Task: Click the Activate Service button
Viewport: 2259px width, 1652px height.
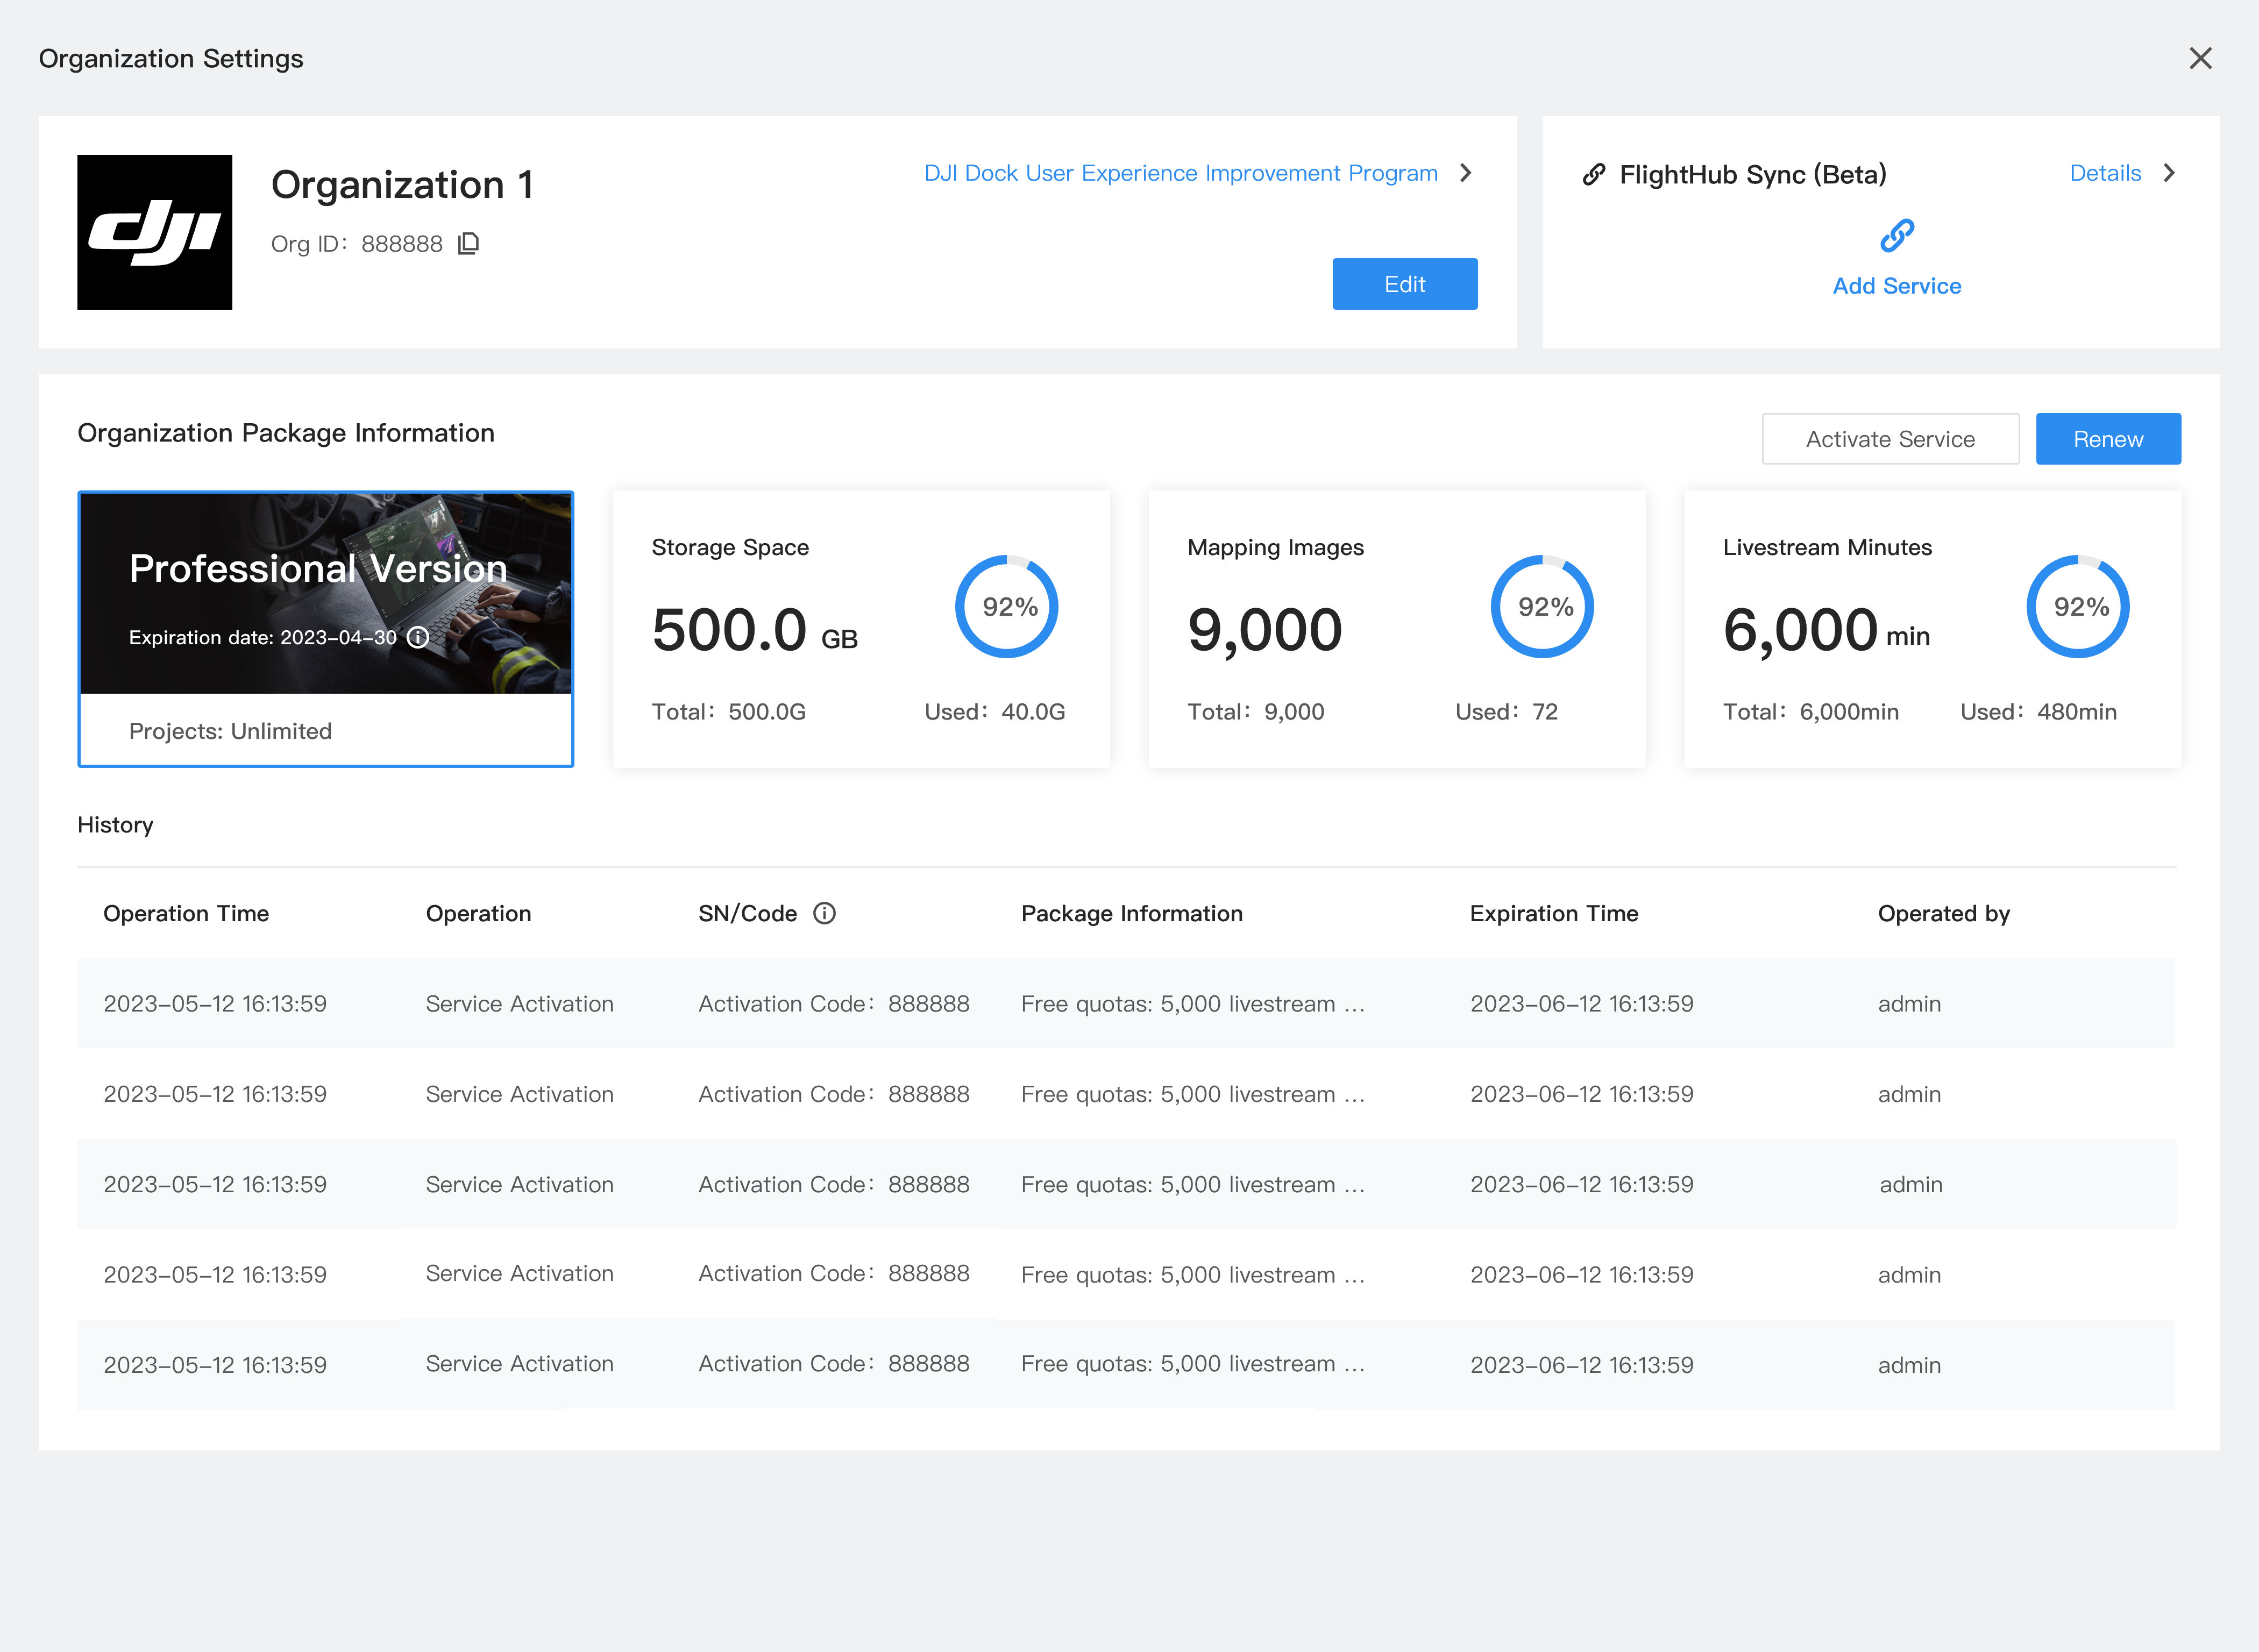Action: [x=1890, y=439]
